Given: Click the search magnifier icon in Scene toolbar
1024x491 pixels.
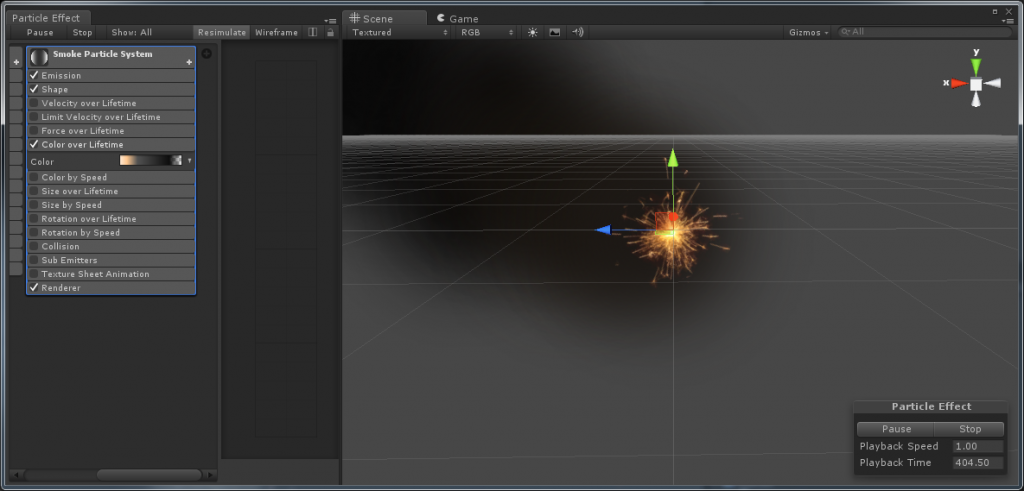Looking at the screenshot, I should (x=846, y=32).
